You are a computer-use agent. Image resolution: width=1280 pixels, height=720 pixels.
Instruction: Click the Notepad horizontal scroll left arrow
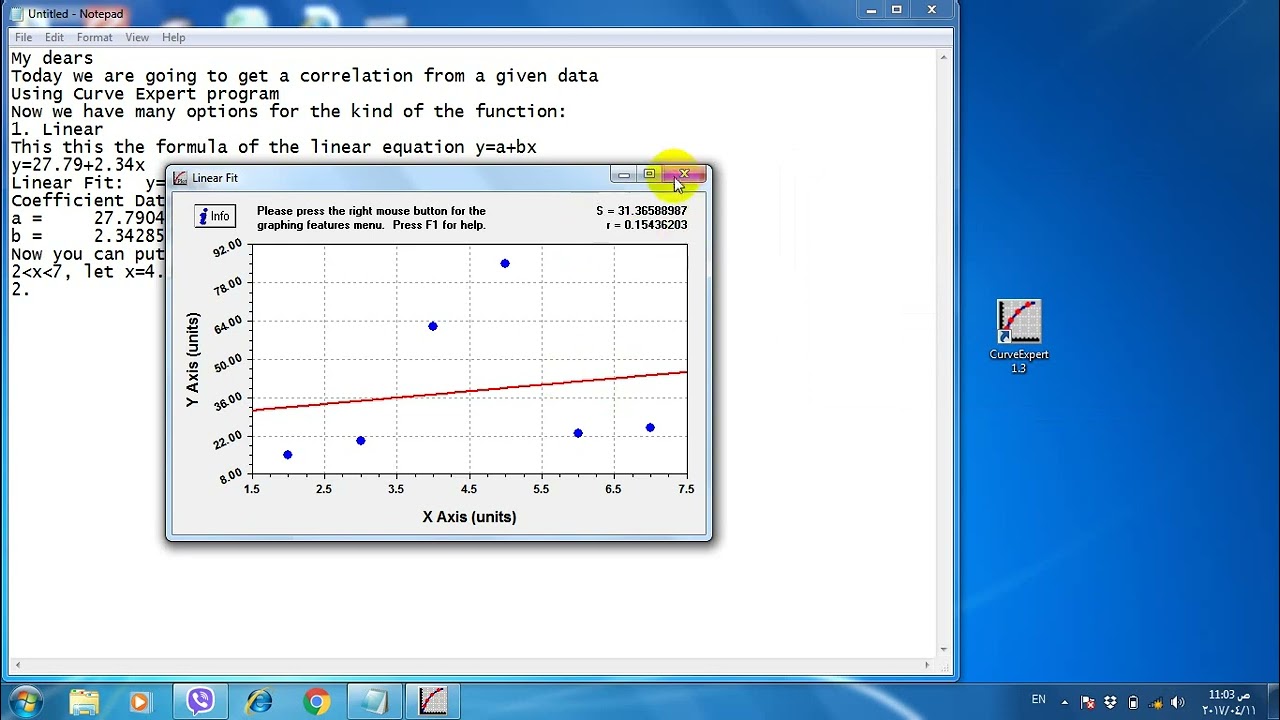pos(17,665)
